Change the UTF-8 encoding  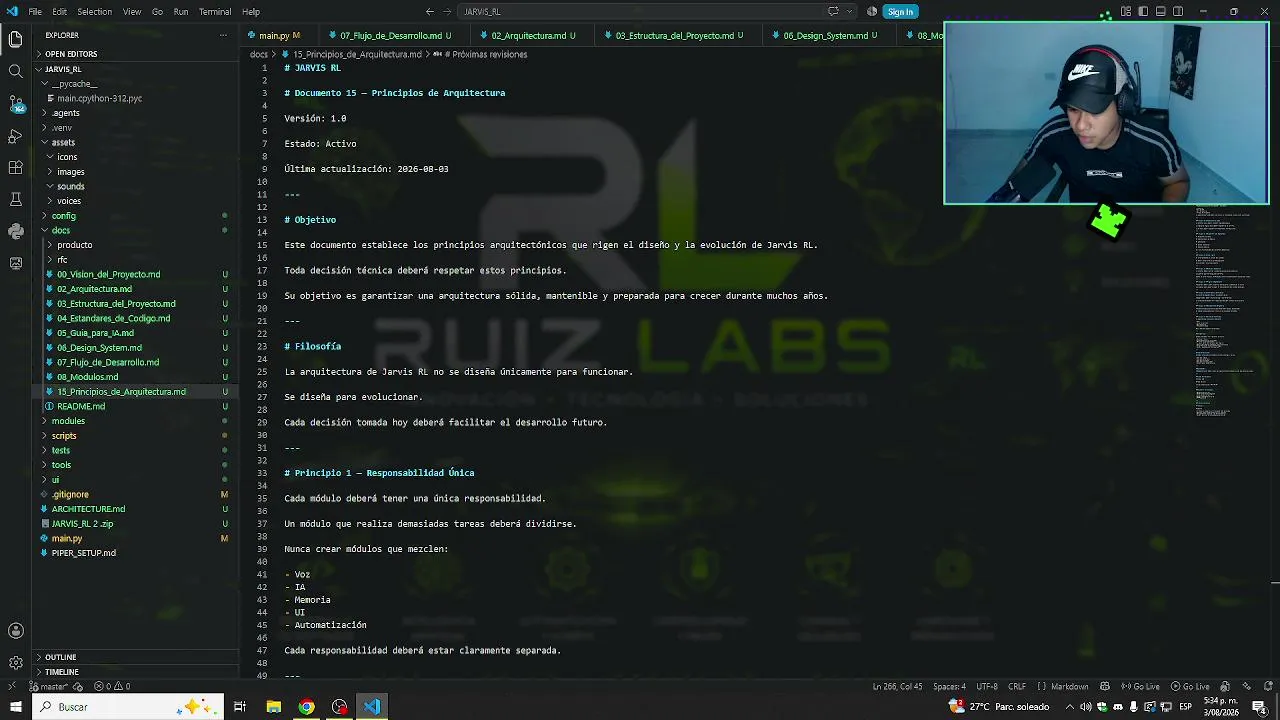point(986,687)
